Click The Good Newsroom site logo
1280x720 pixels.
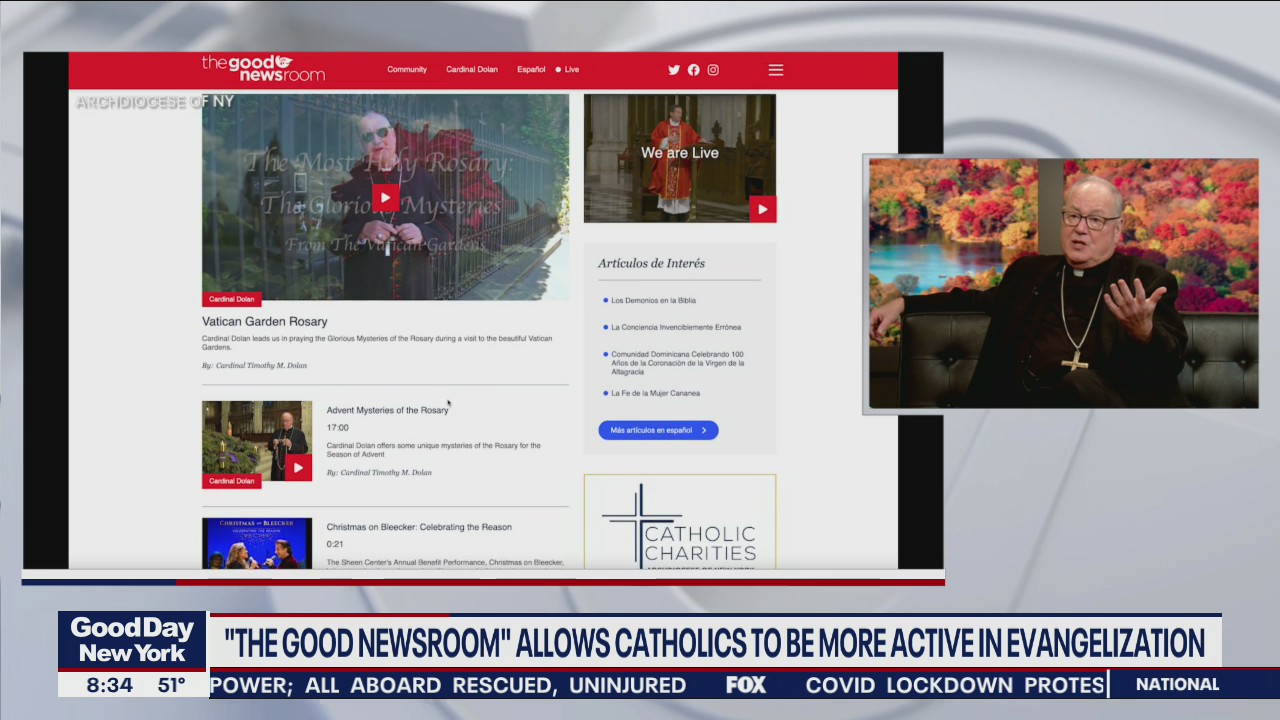click(x=262, y=68)
